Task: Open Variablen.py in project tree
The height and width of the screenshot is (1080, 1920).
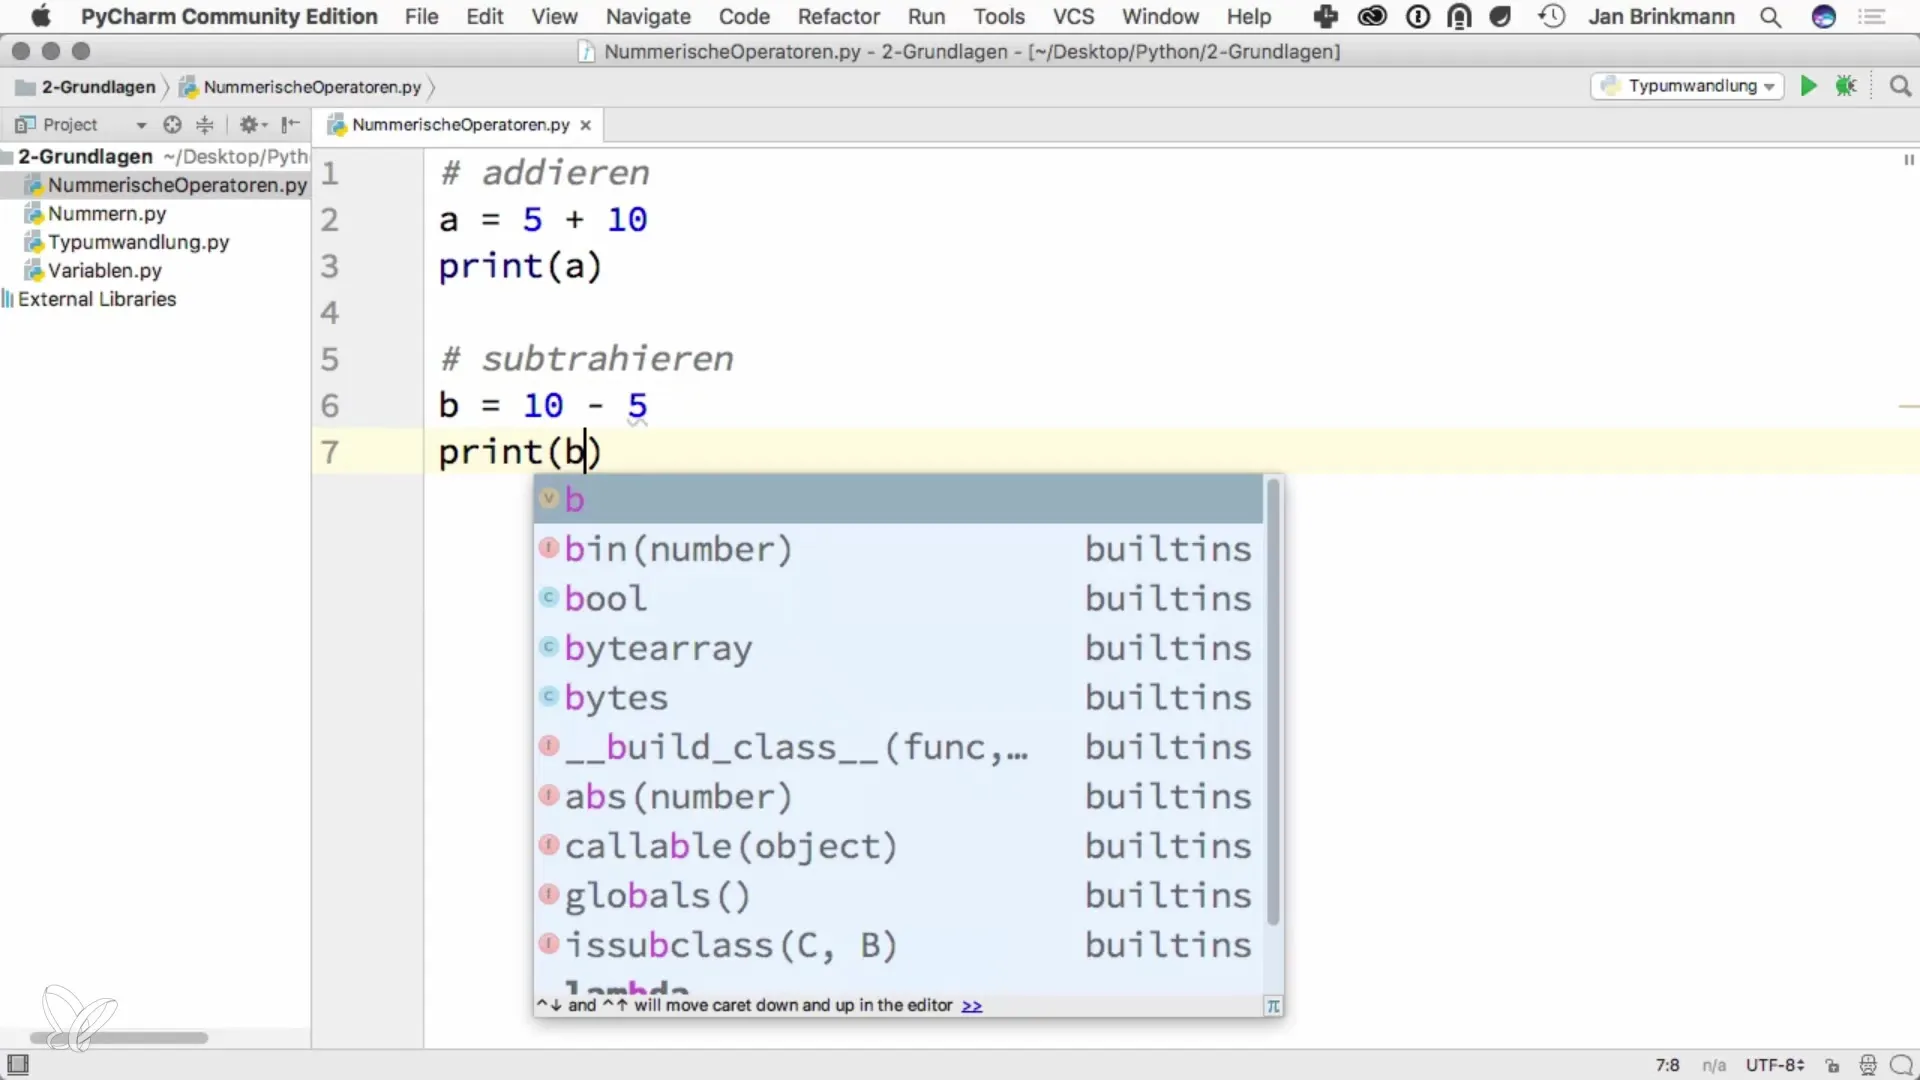Action: 104,271
